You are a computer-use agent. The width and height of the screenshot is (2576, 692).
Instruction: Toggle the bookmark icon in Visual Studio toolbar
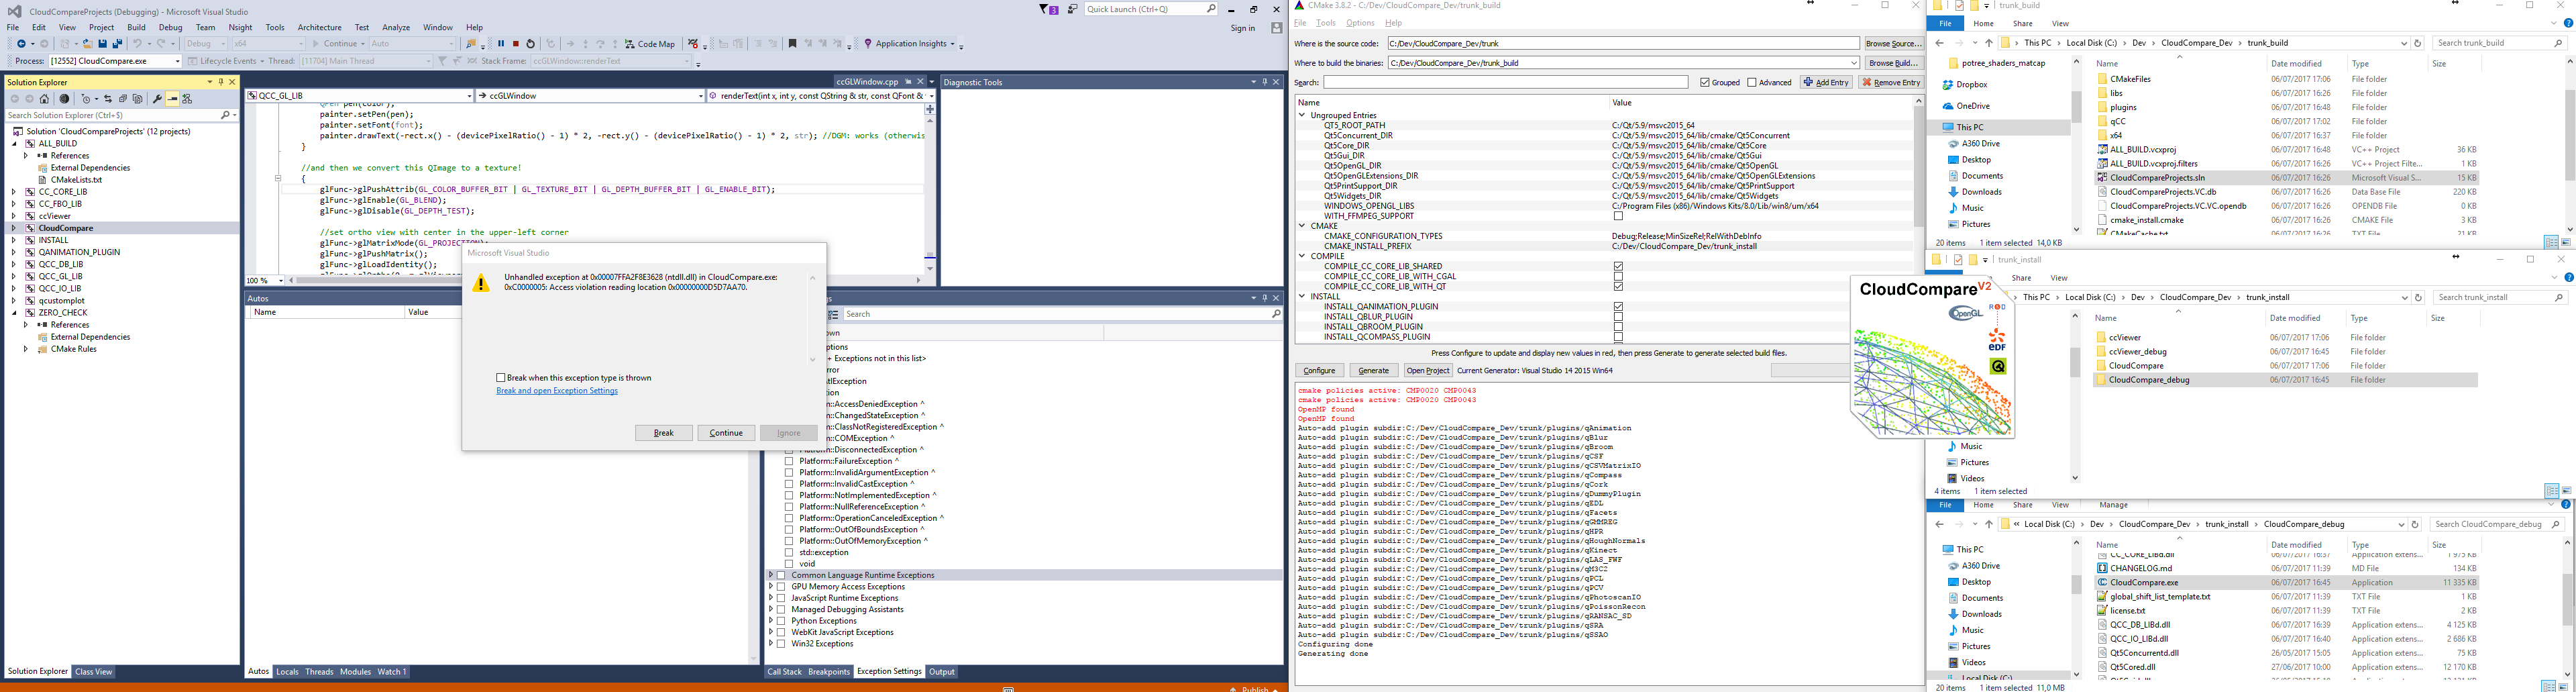(x=792, y=44)
